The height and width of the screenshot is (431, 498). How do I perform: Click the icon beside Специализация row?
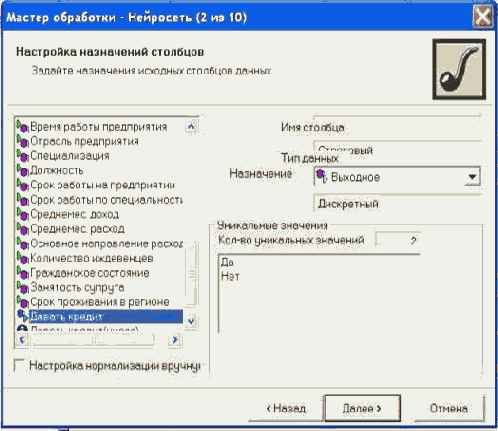22,156
